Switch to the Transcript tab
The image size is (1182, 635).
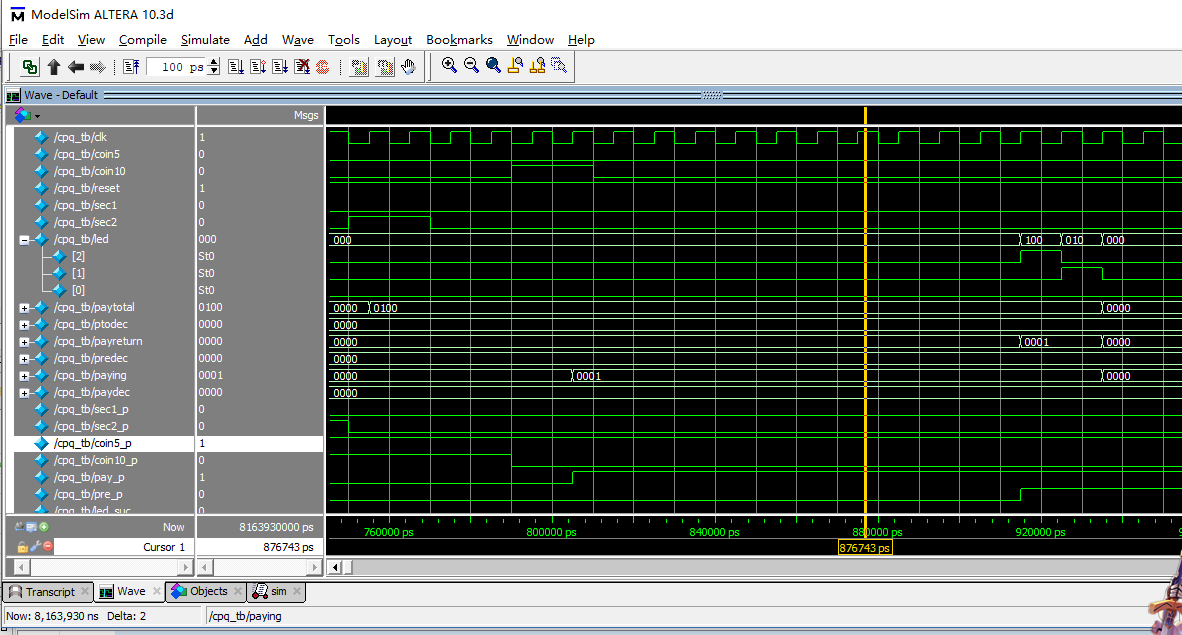pyautogui.click(x=50, y=592)
